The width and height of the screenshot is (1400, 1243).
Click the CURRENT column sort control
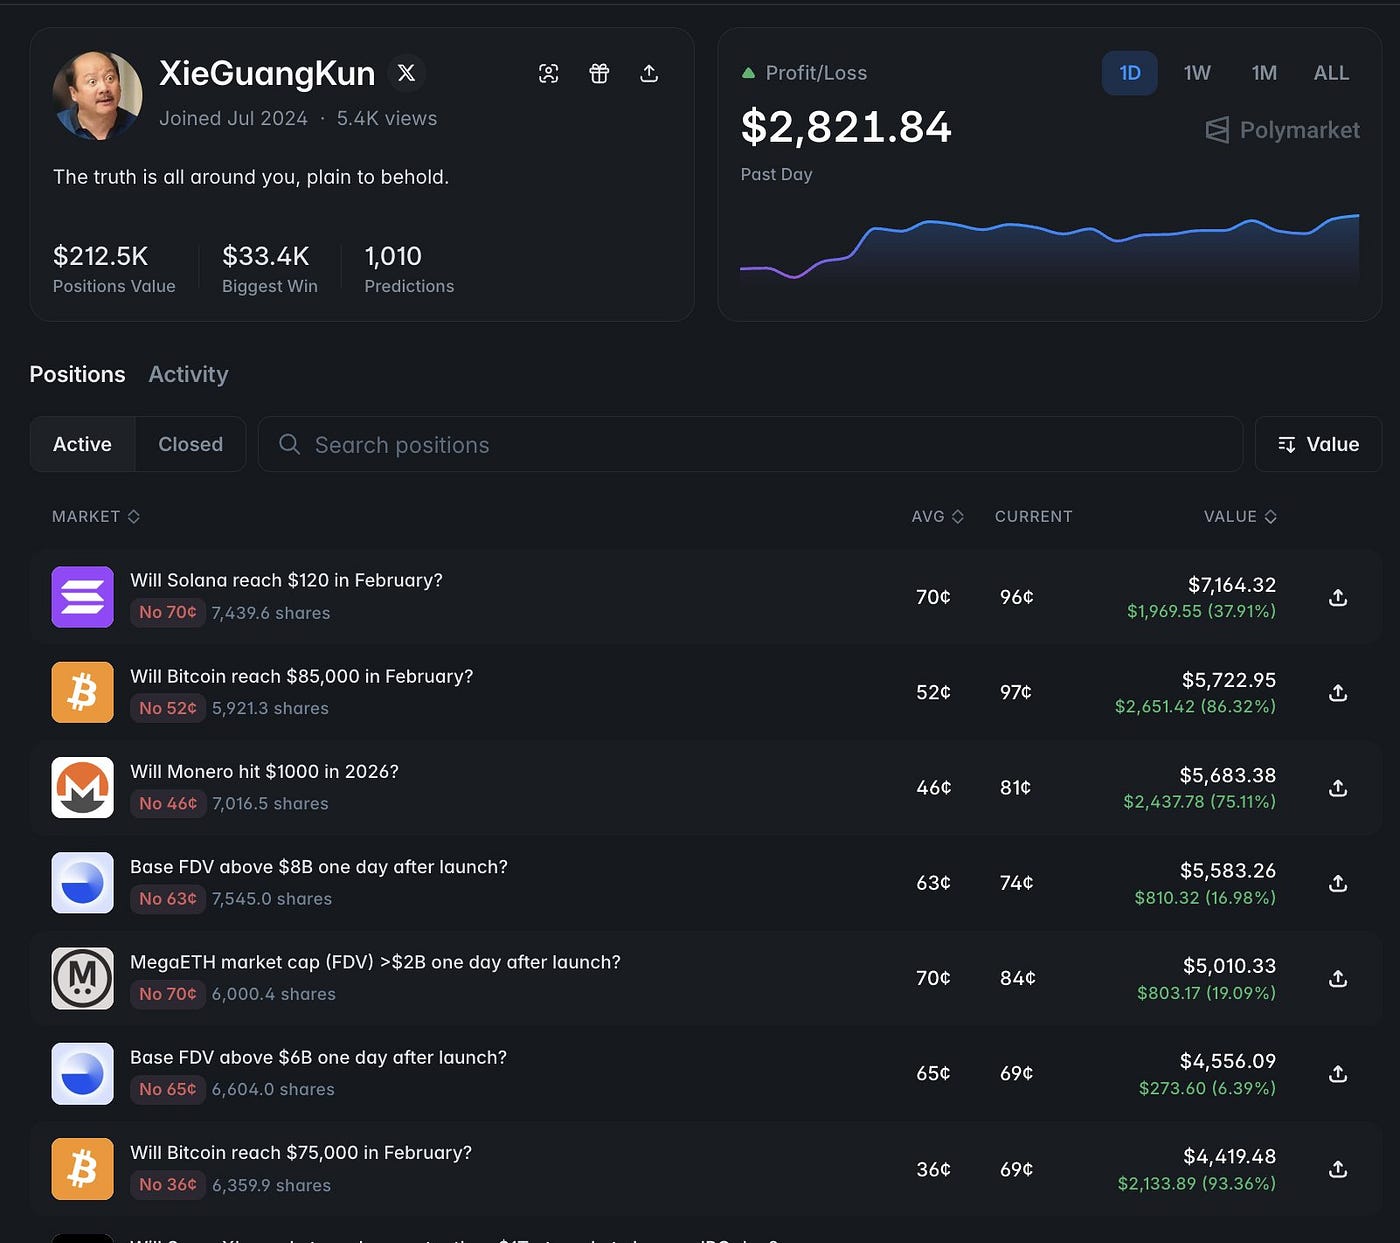pos(1033,517)
